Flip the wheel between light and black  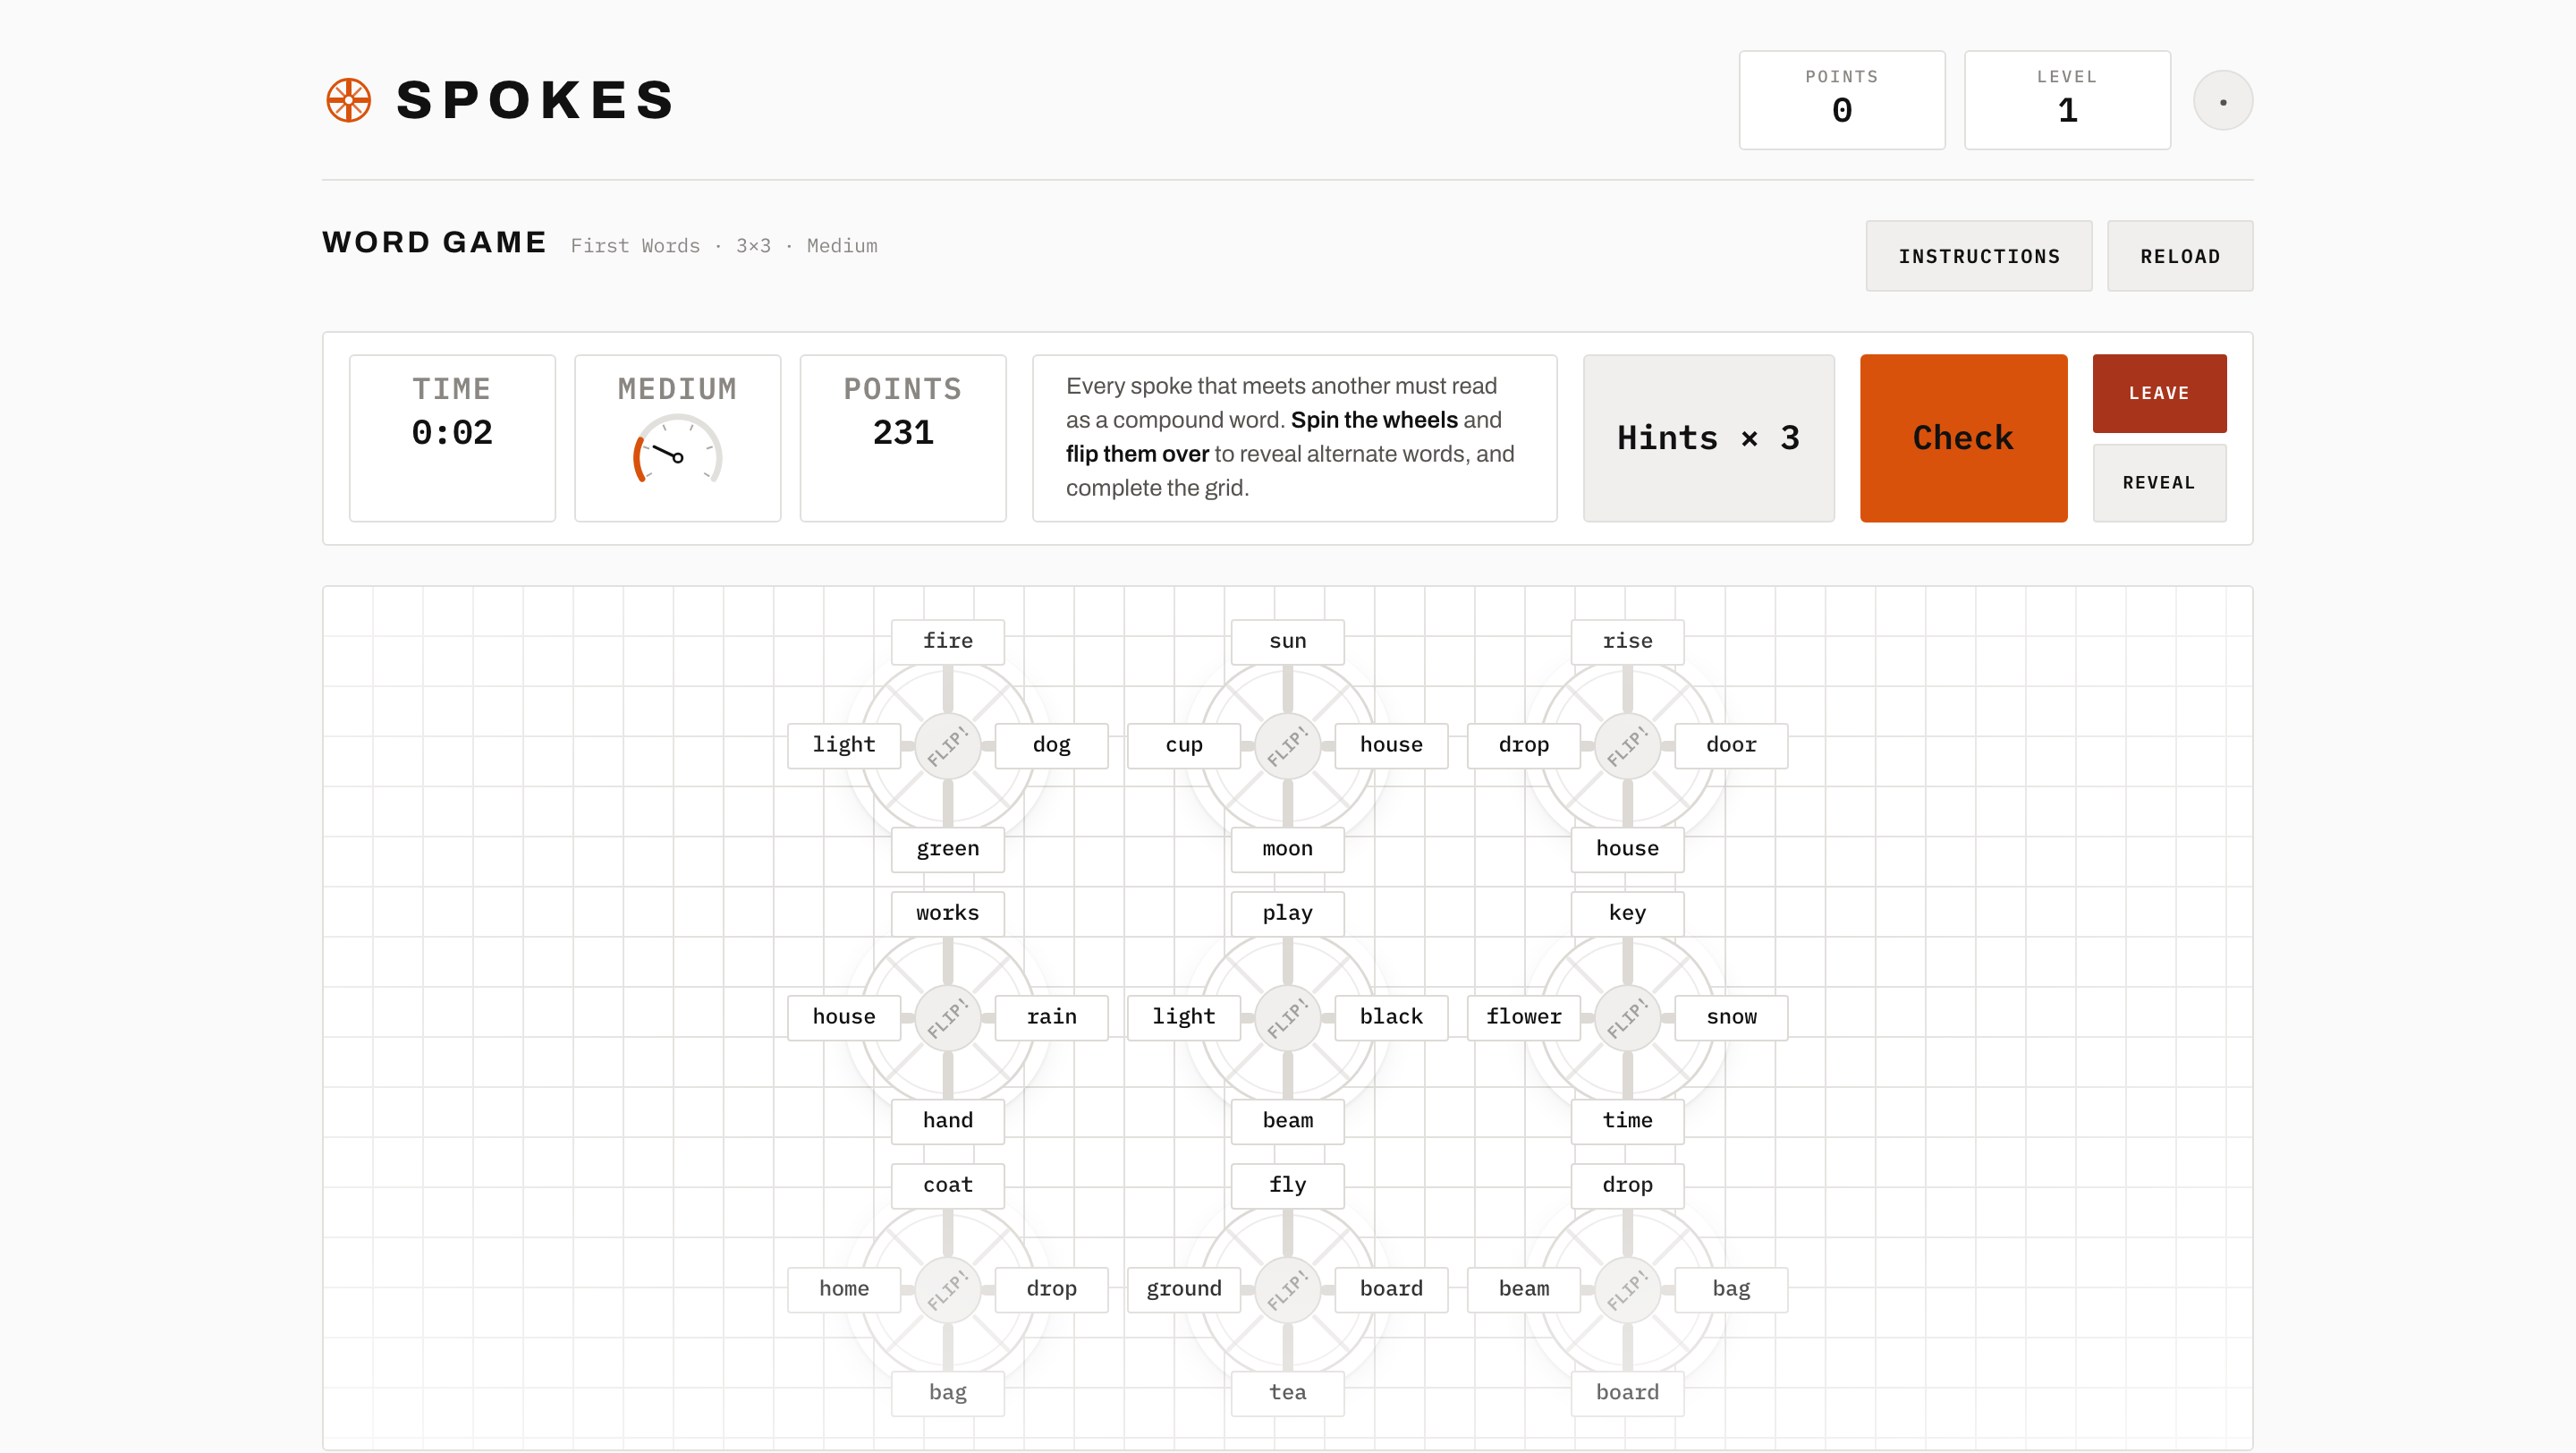(1287, 1018)
